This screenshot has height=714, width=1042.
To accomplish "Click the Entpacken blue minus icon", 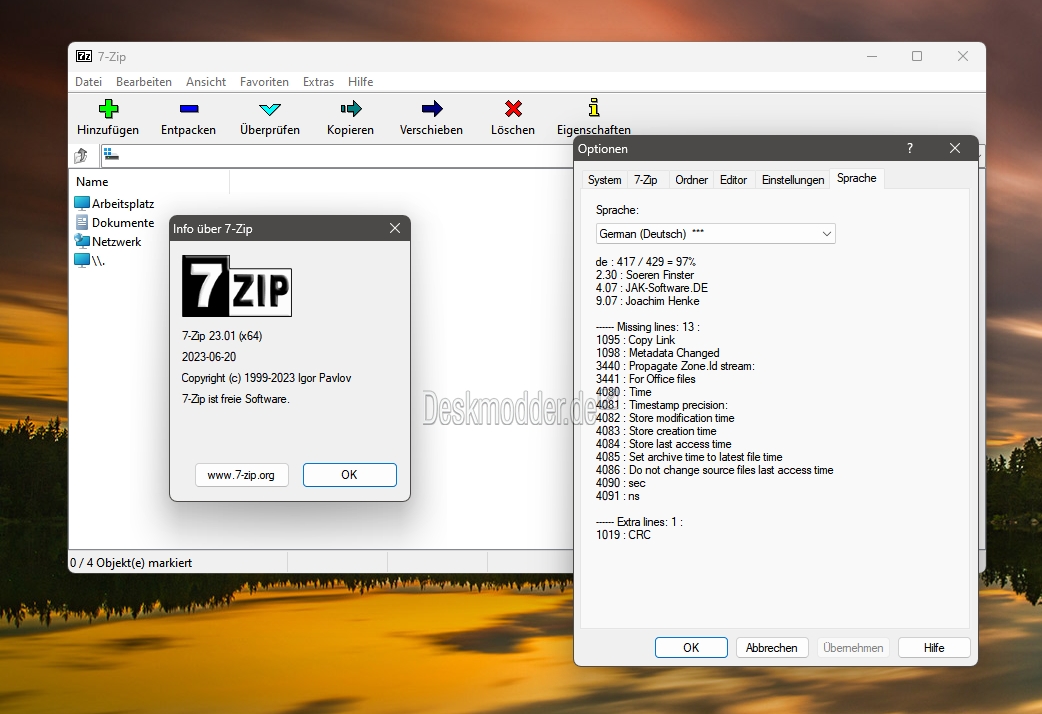I will pos(189,108).
